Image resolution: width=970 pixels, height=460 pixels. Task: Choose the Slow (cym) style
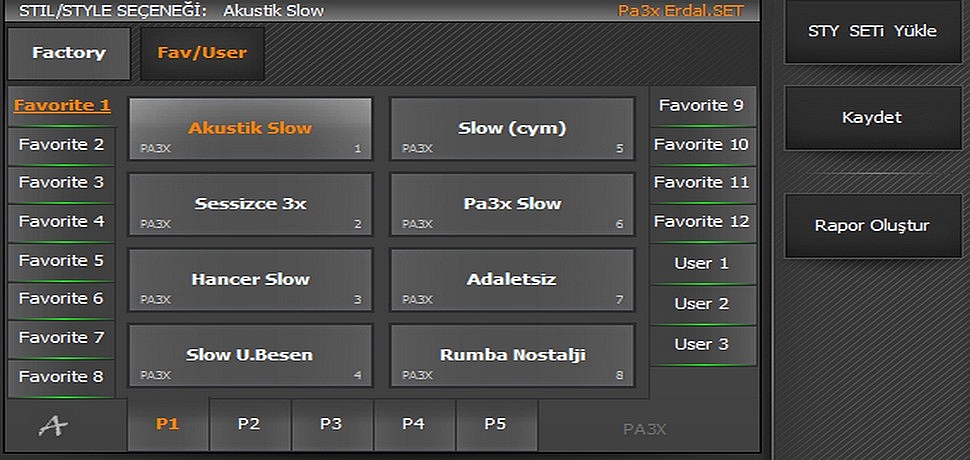point(512,129)
